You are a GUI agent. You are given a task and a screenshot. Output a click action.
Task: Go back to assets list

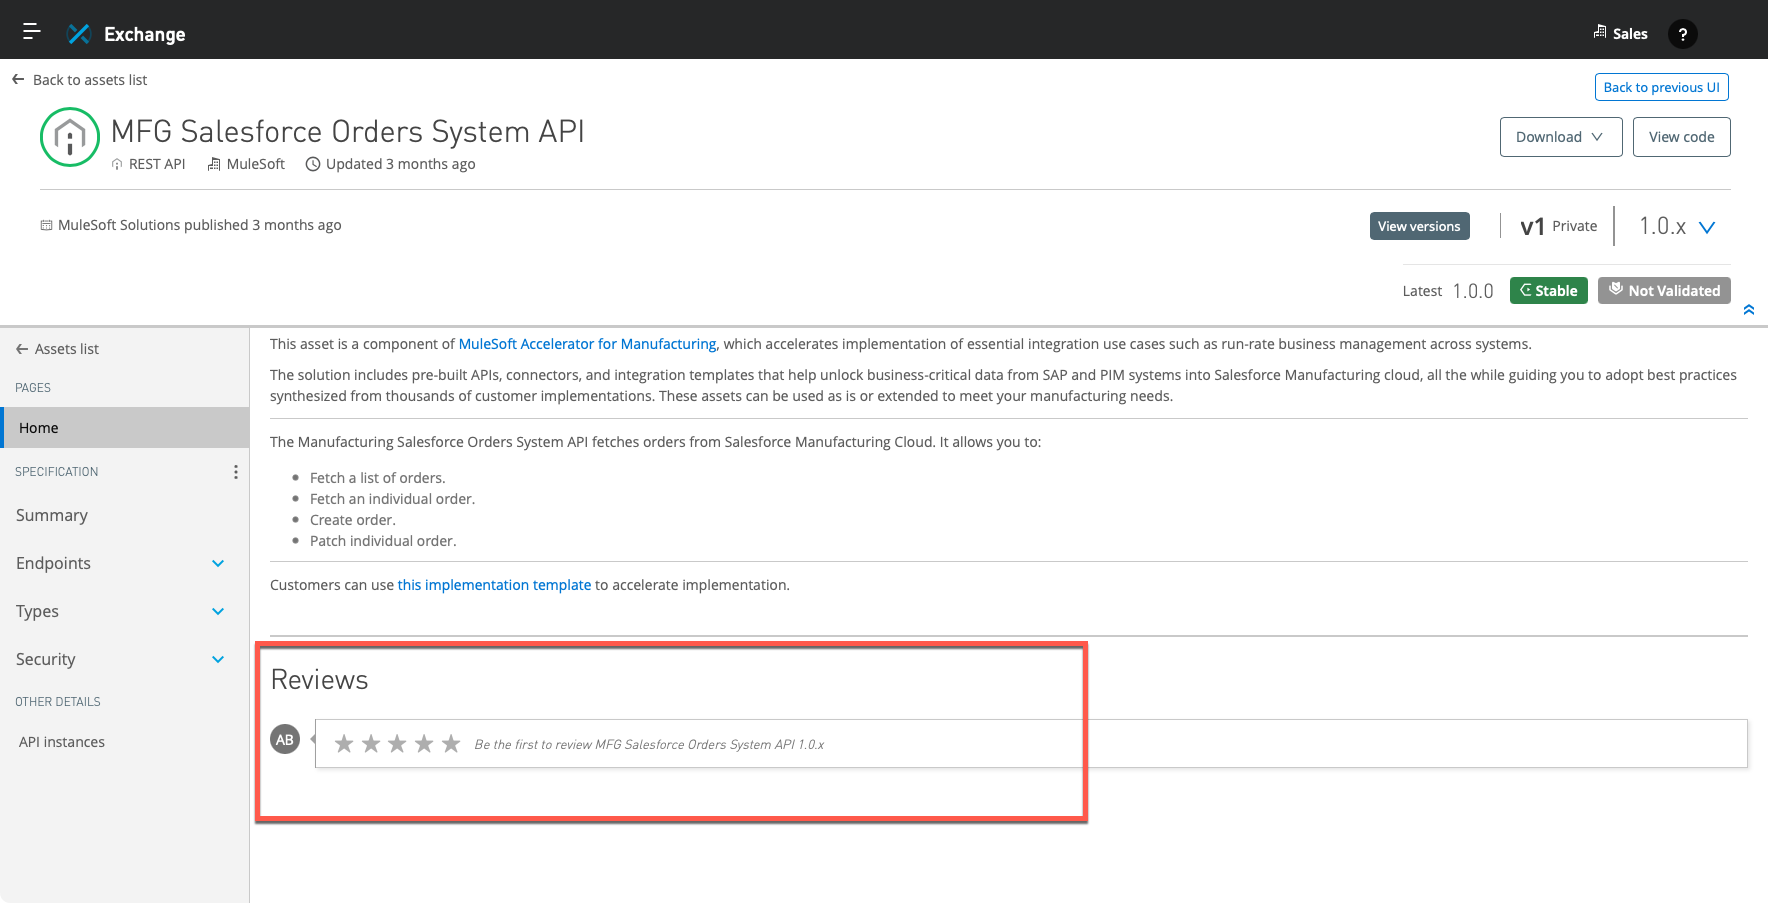coord(80,80)
